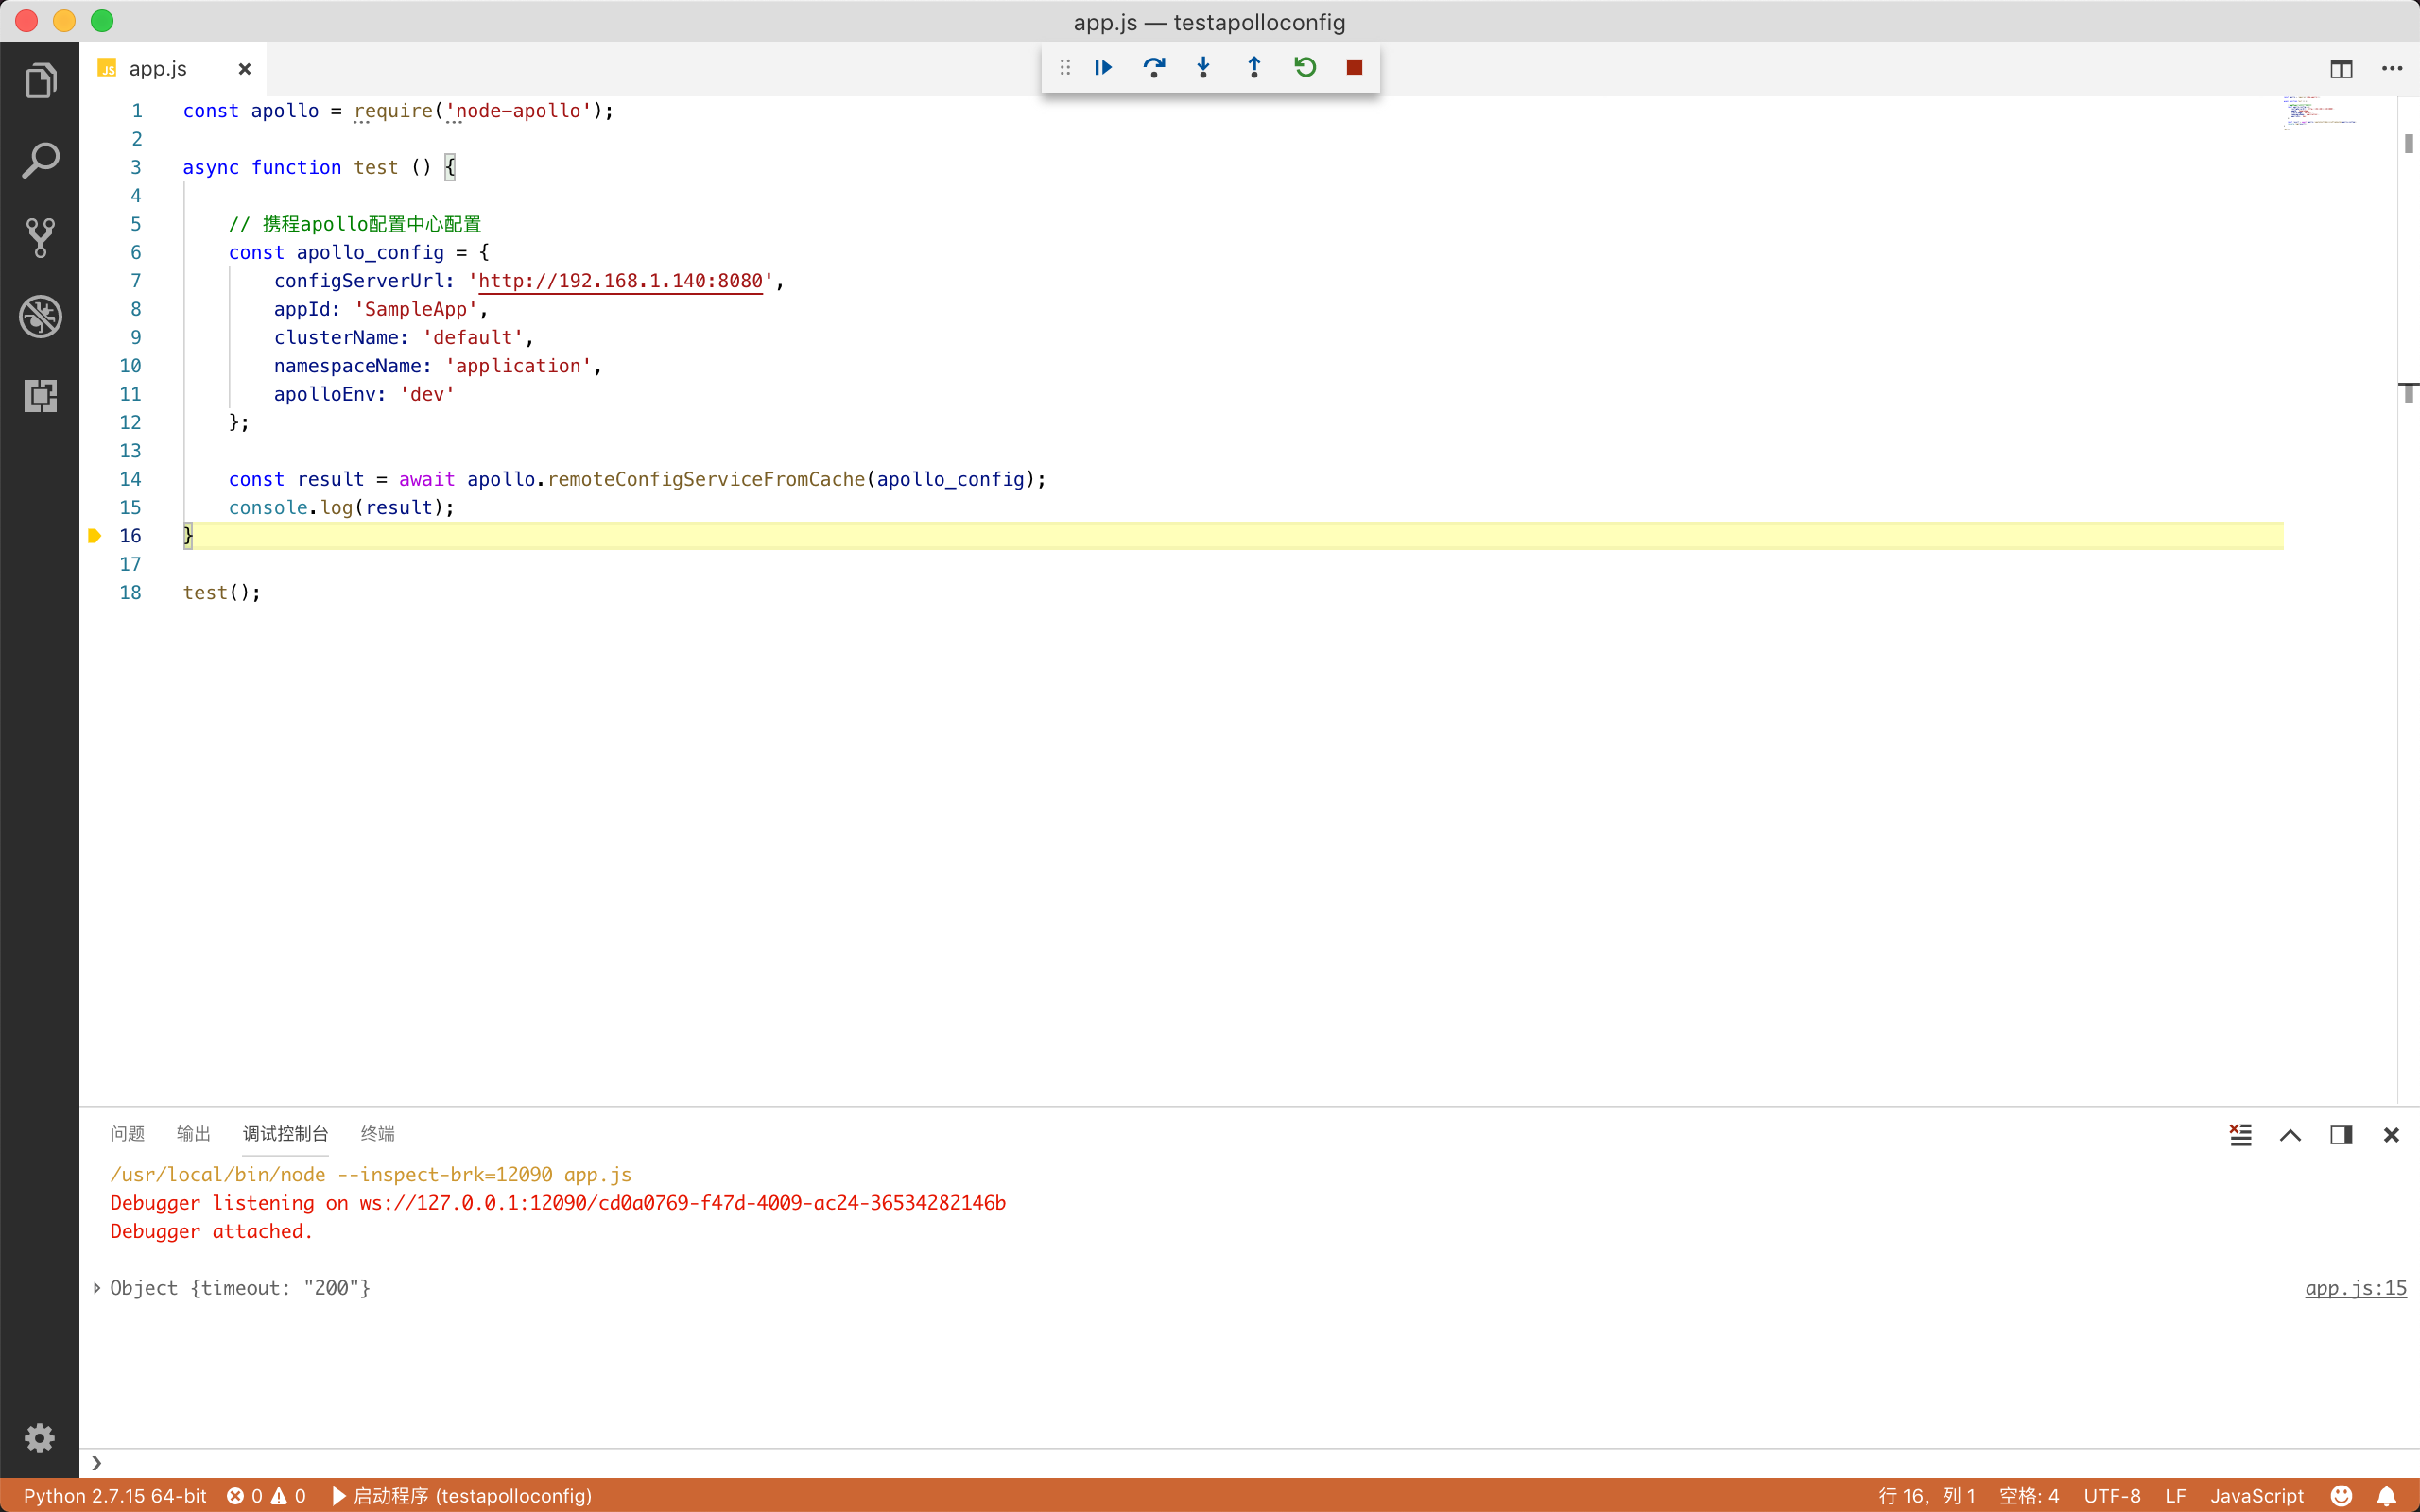Click the Step Out debug icon

pos(1254,66)
